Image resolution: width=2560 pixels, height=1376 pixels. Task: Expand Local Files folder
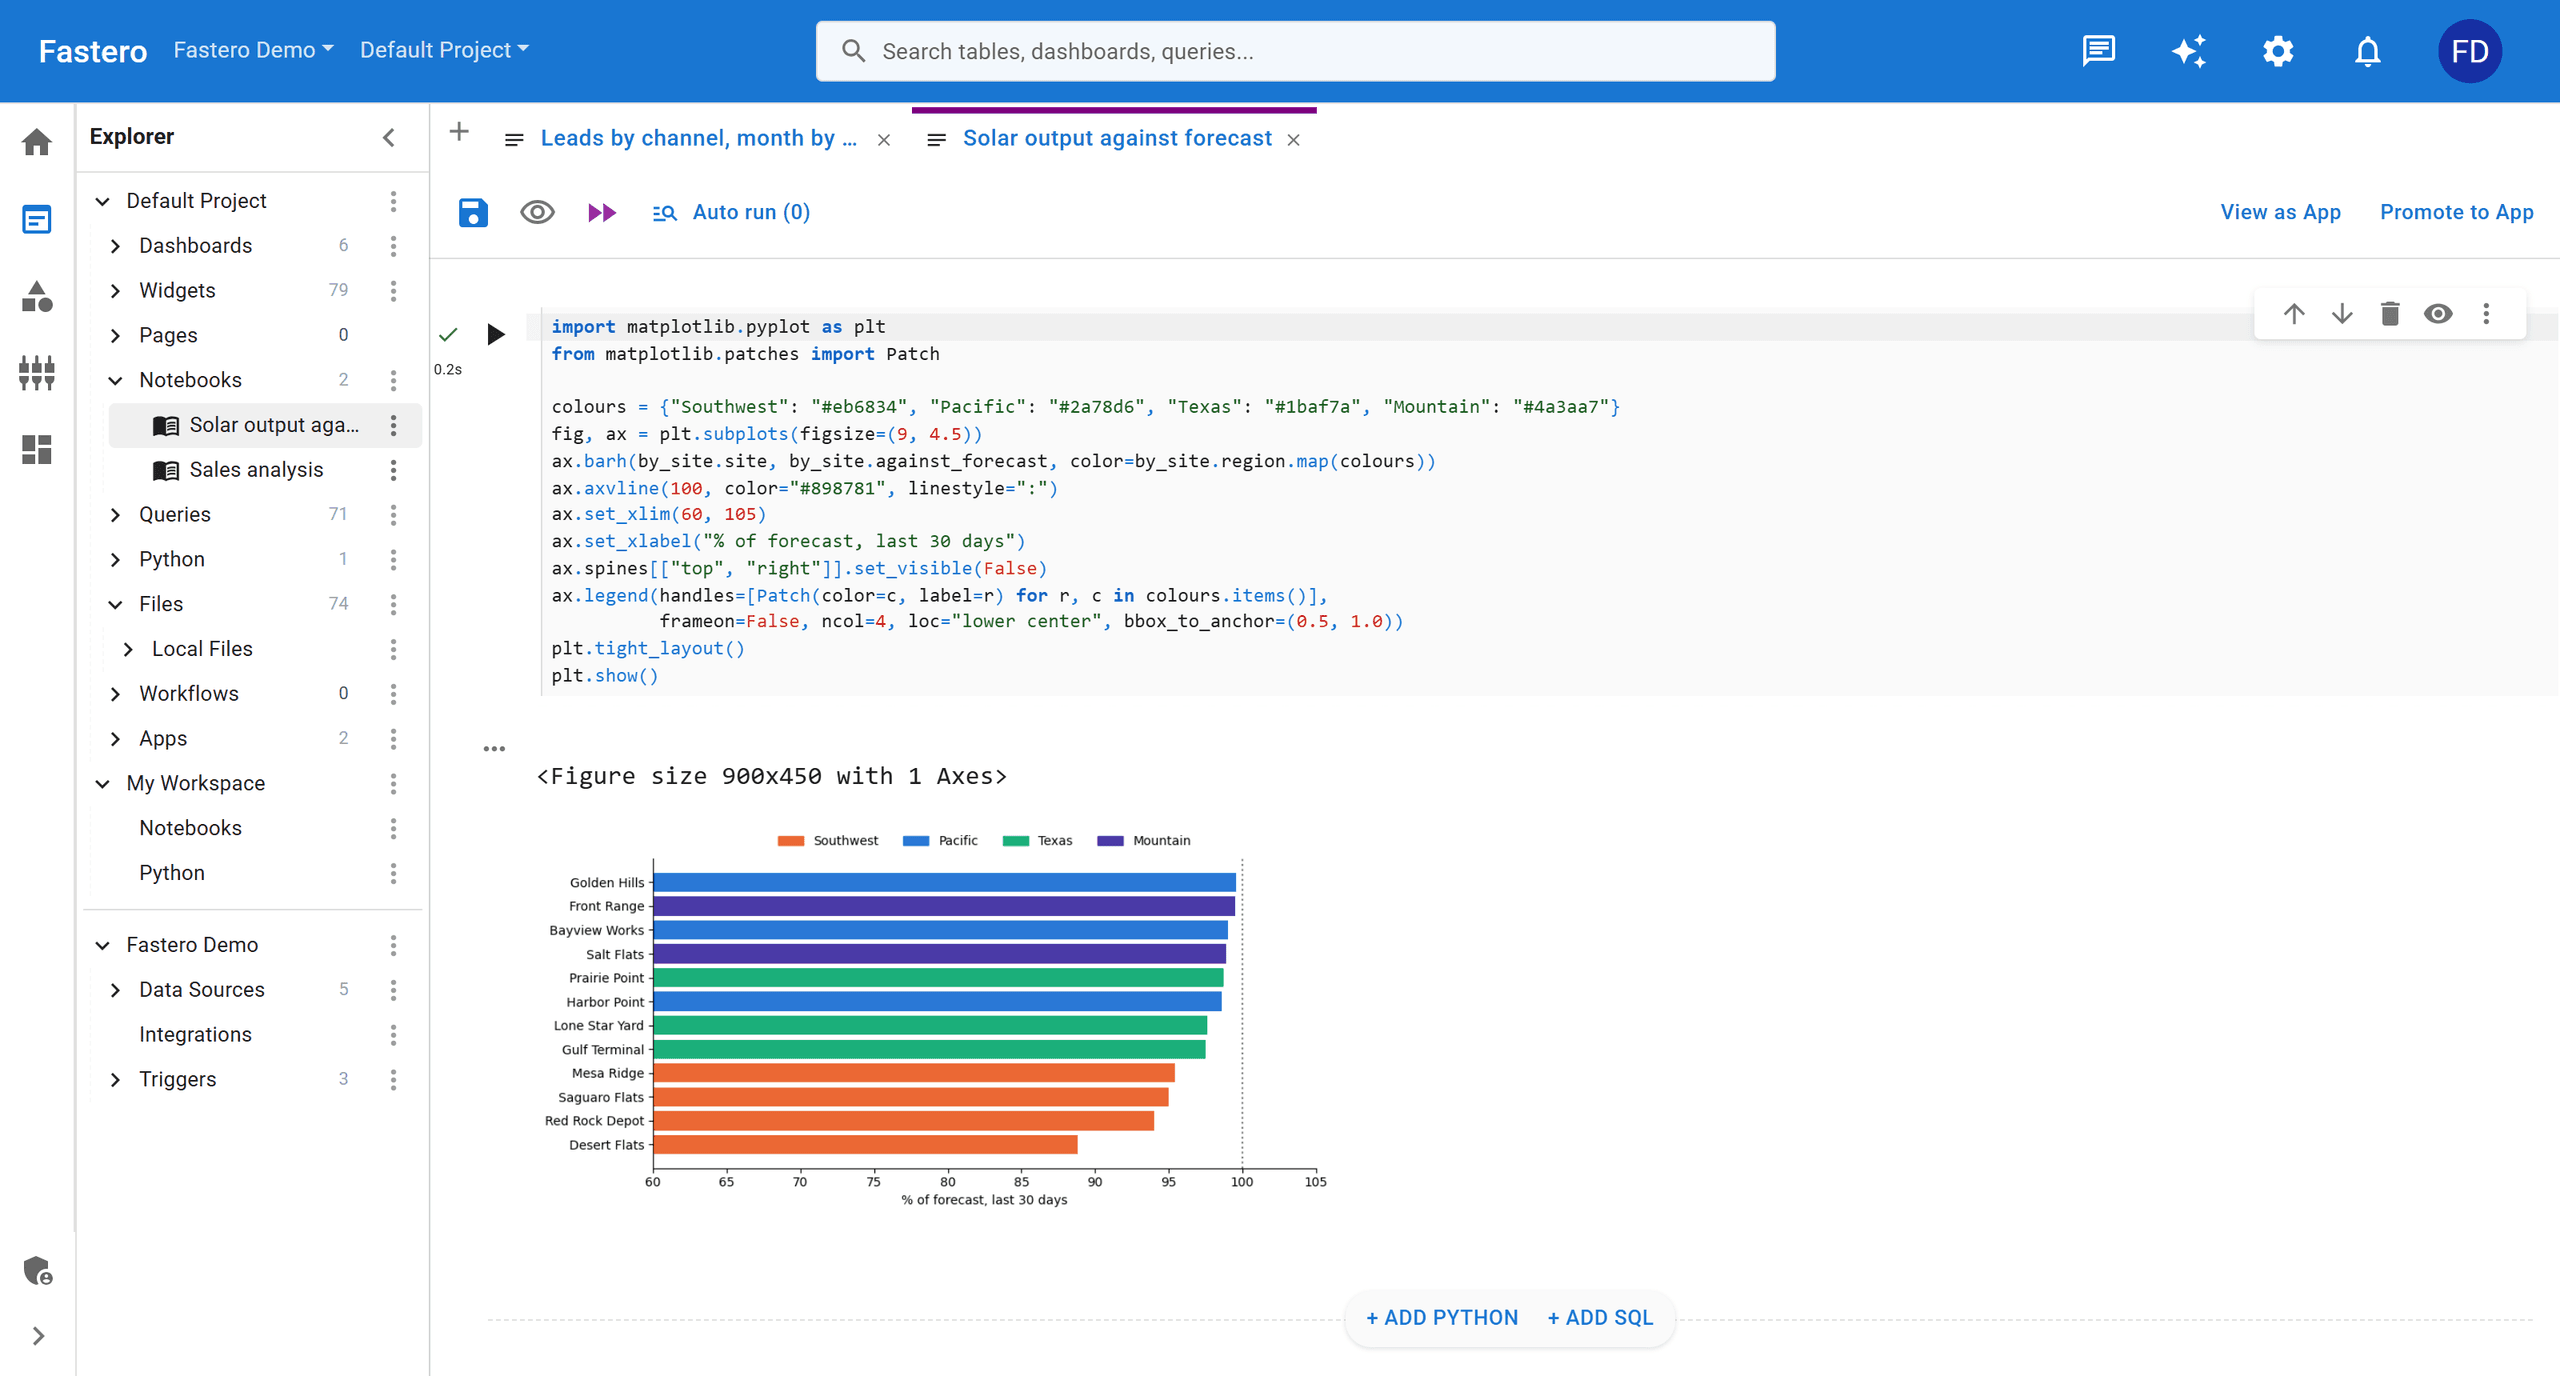click(x=128, y=649)
